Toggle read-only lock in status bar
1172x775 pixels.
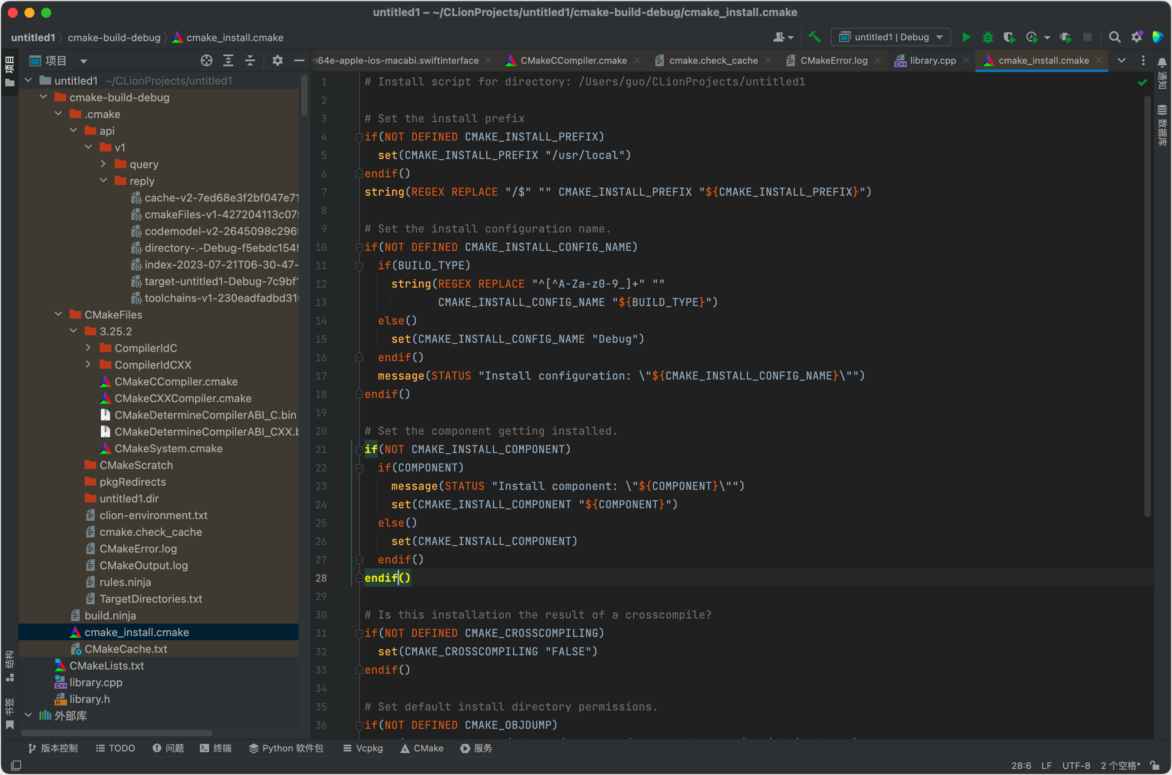pos(1156,765)
